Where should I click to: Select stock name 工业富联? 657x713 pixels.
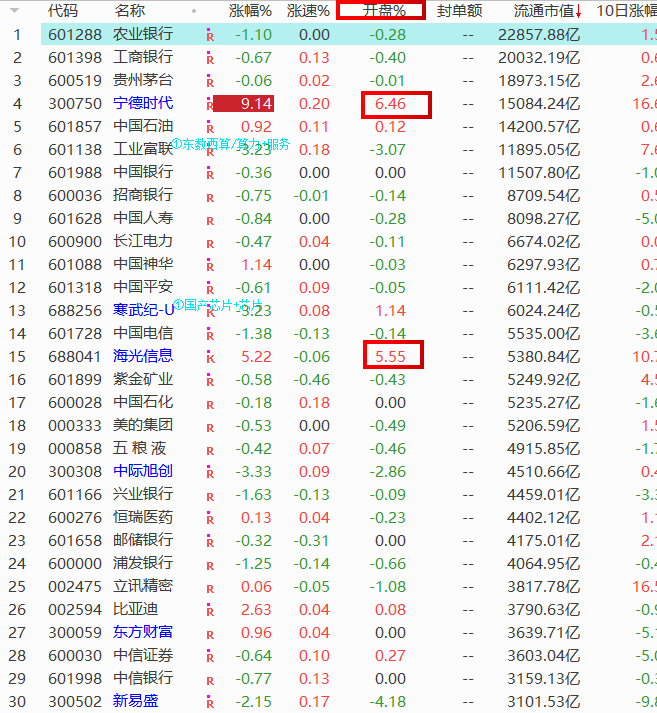point(143,149)
